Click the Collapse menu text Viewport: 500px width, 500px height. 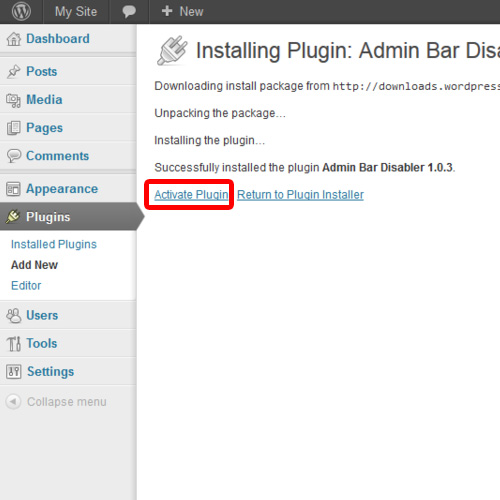coord(67,402)
